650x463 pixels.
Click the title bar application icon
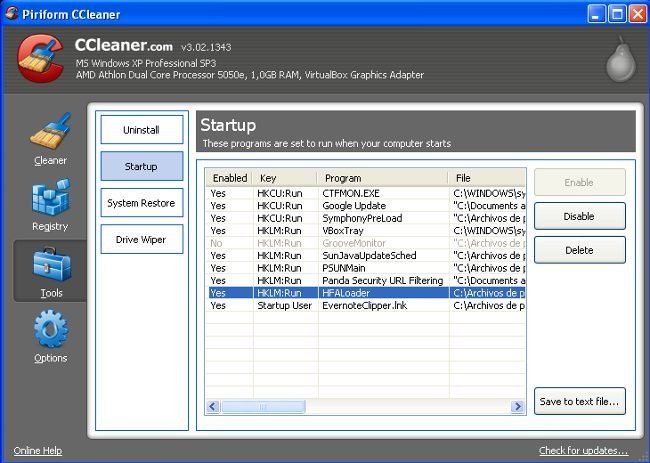point(12,13)
